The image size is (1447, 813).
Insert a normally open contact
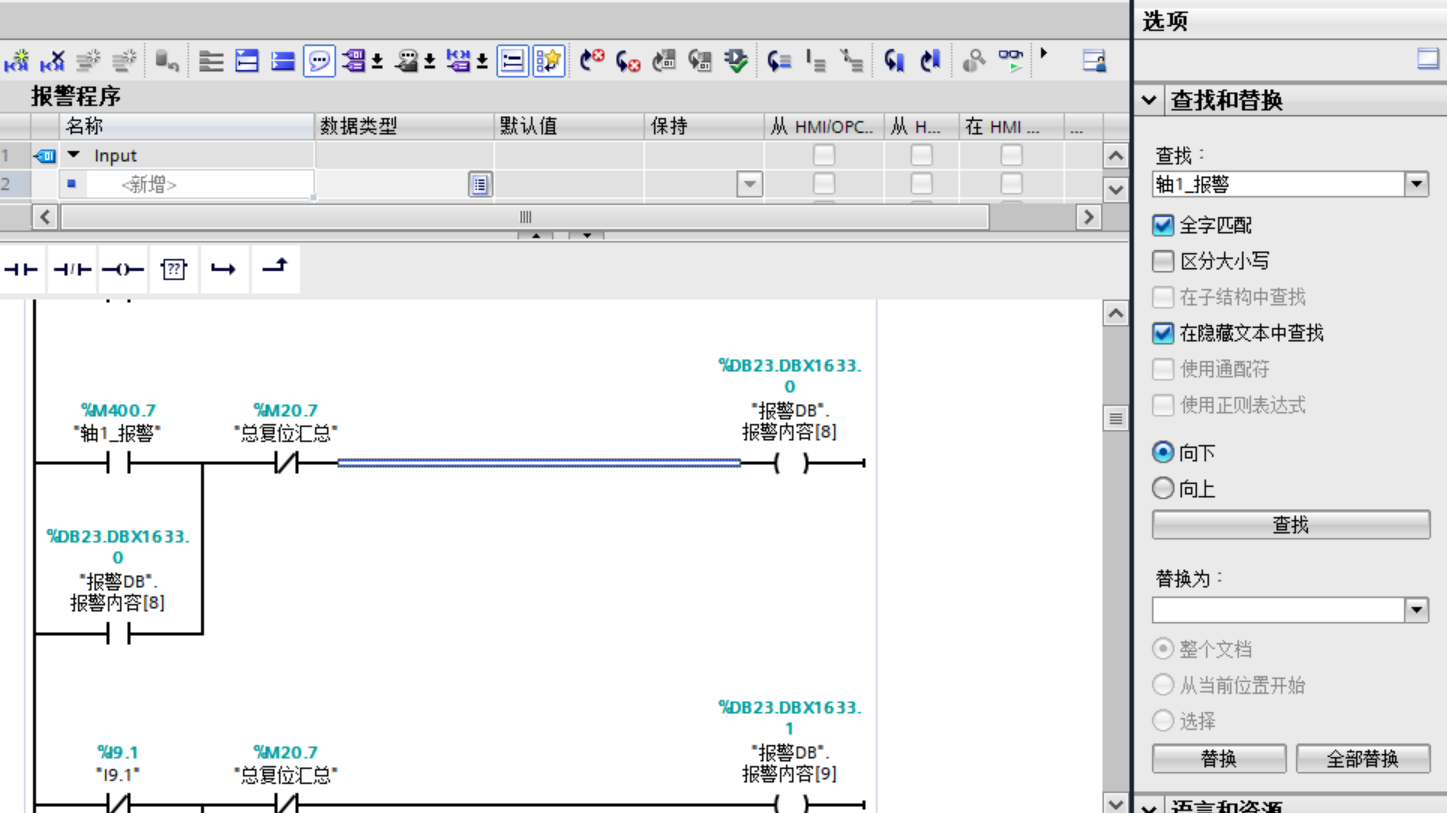21,269
